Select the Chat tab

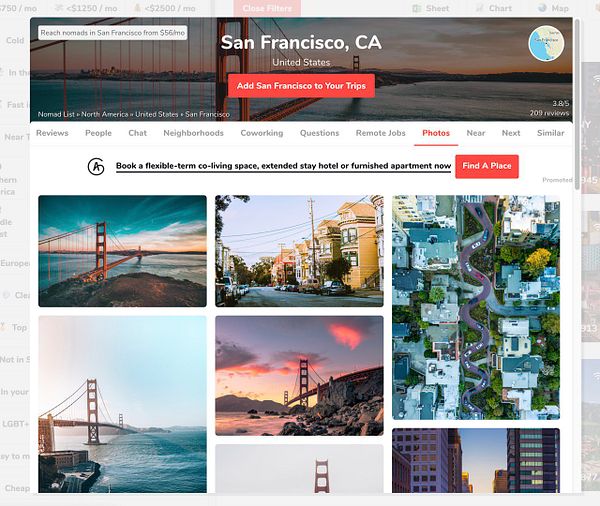(137, 133)
